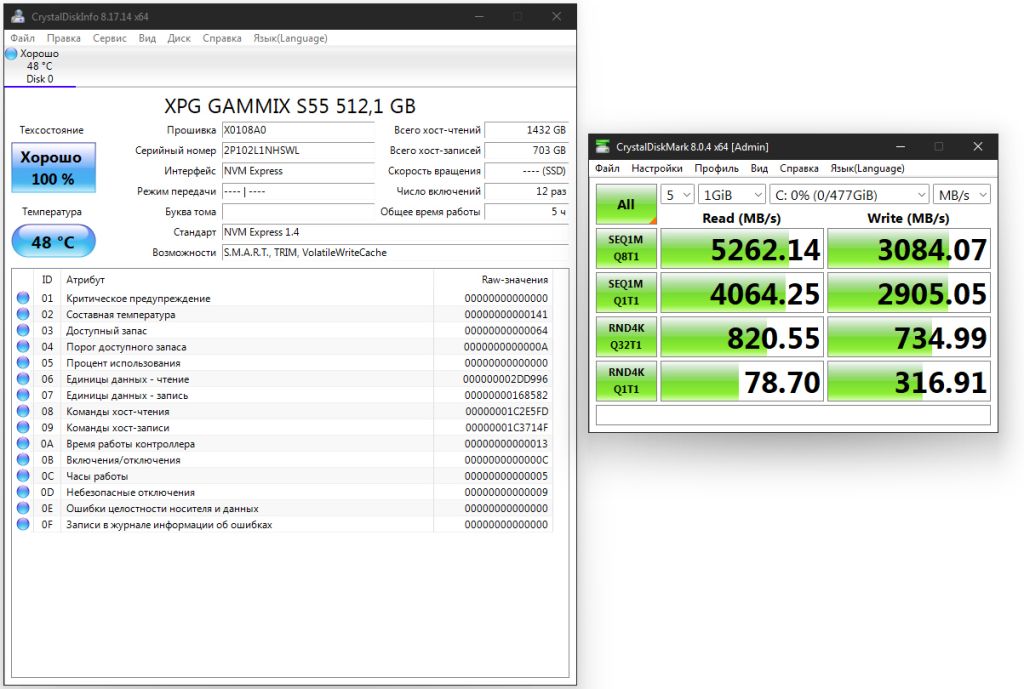The width and height of the screenshot is (1024, 689).
Task: Open Файл menu in CrystalDiskMark
Action: [607, 168]
